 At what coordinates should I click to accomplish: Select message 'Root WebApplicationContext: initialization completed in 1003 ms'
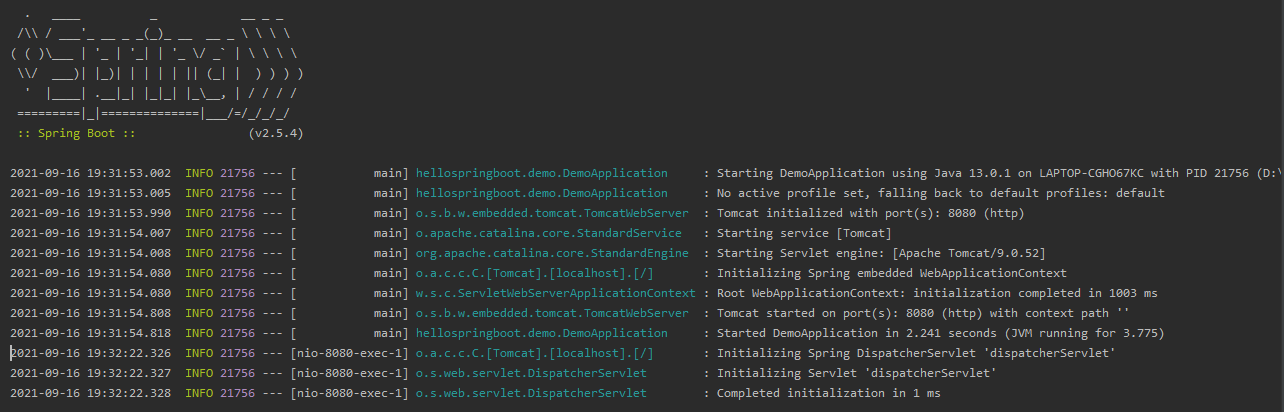(938, 293)
